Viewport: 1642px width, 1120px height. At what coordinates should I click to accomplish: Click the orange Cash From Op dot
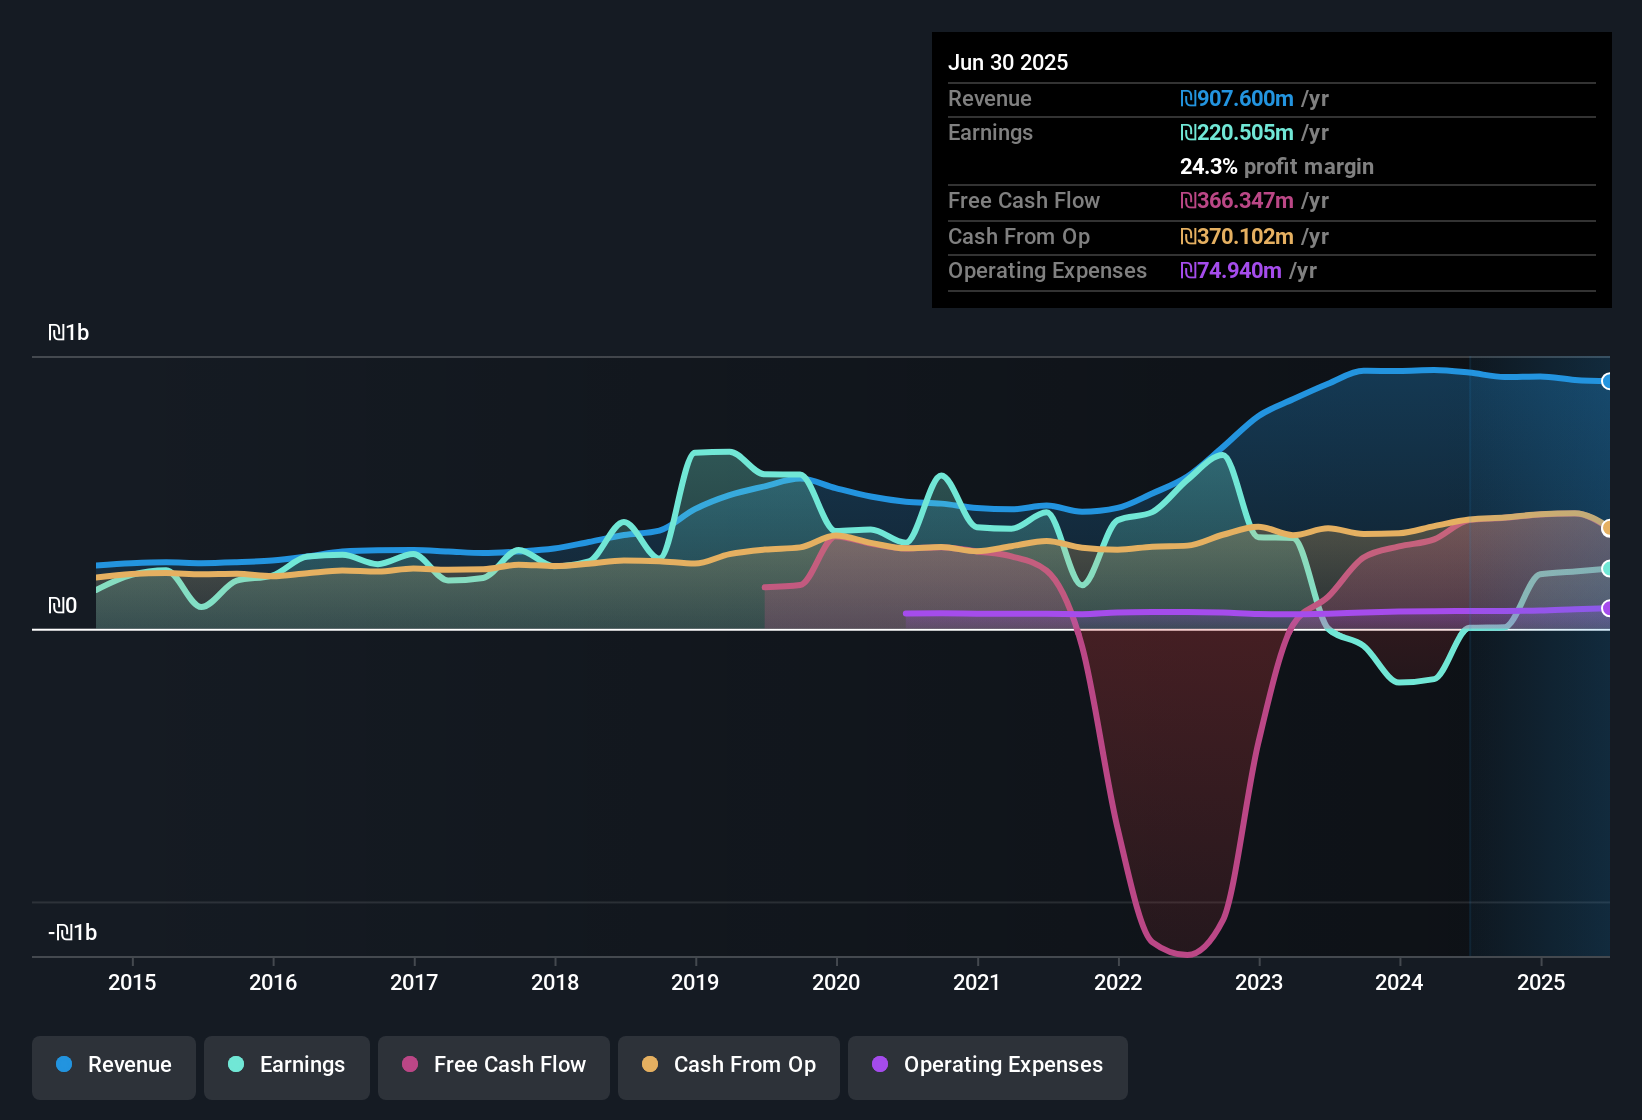coord(650,1065)
